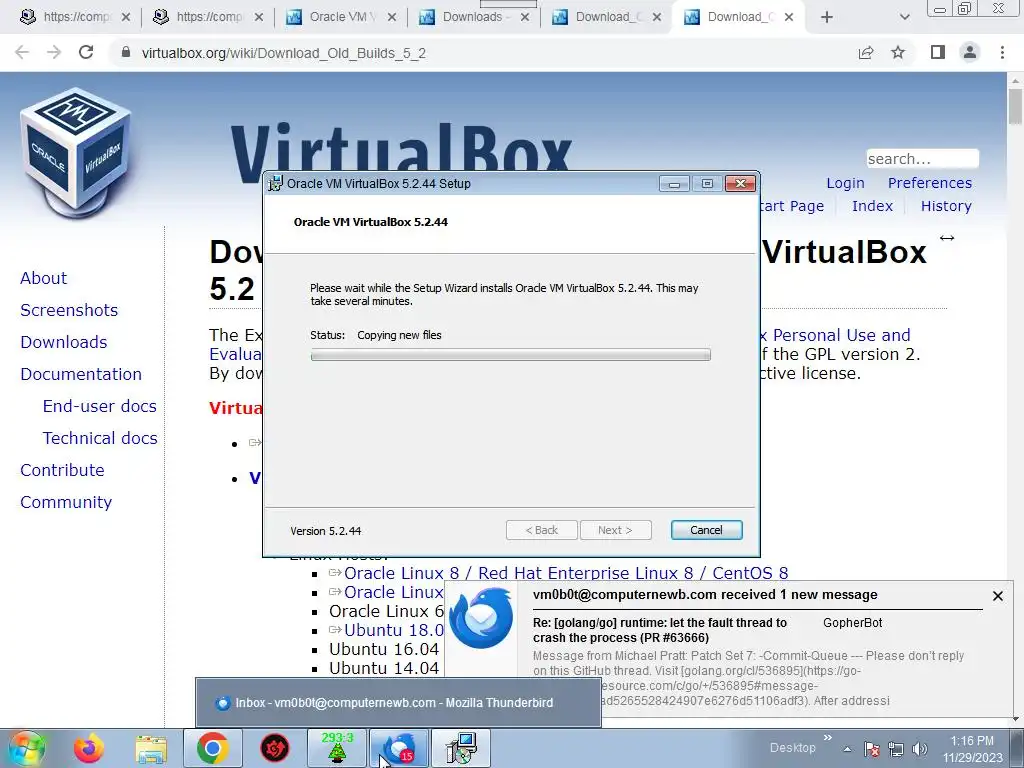Screen dimensions: 1024x768
Task: Open Screenshots in the sidebar
Action: [x=69, y=310]
